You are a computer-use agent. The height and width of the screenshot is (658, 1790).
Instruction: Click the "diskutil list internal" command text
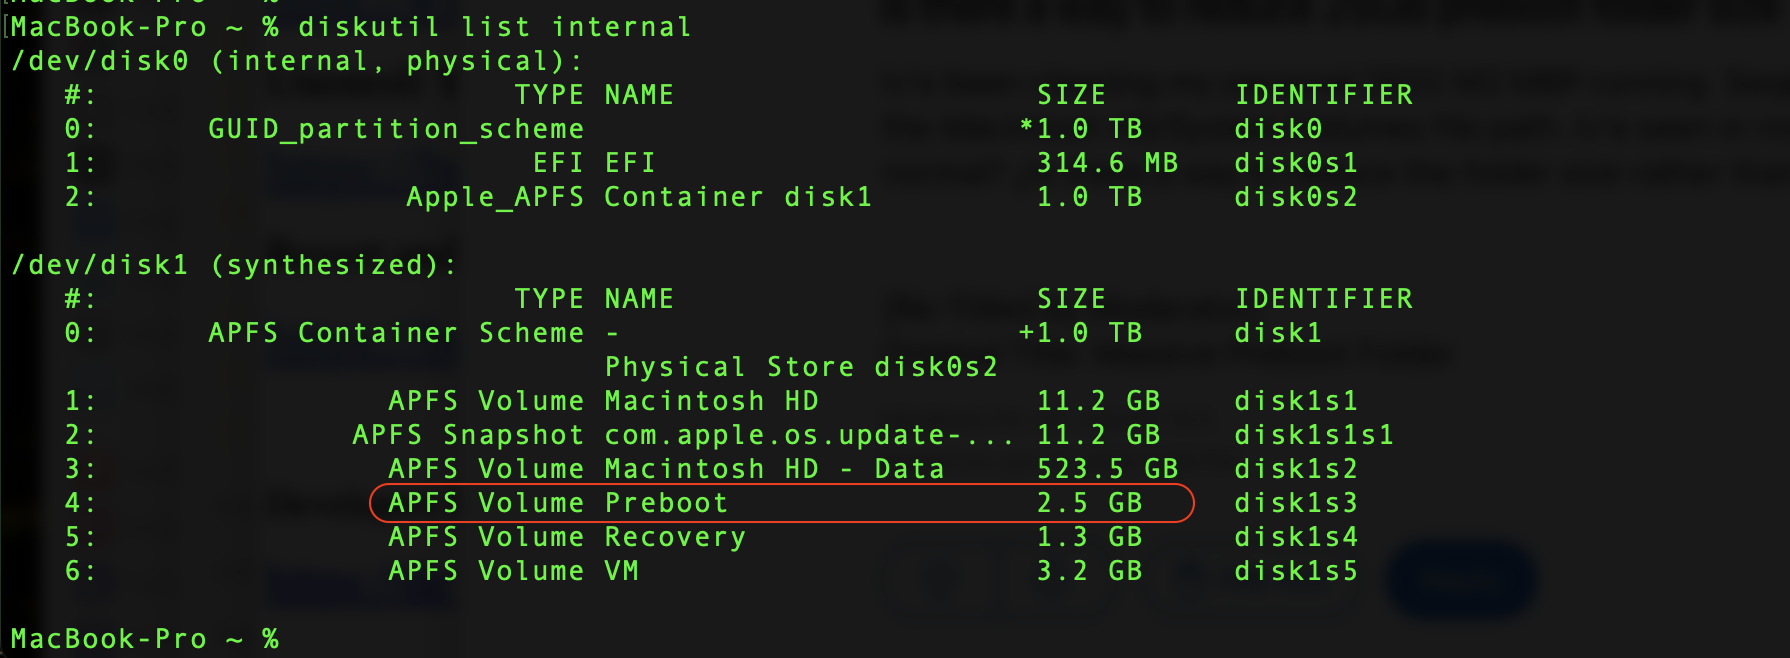494,27
